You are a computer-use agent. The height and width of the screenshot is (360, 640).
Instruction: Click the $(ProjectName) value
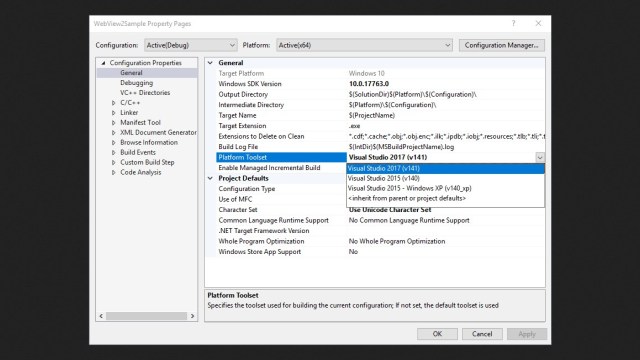(371, 116)
